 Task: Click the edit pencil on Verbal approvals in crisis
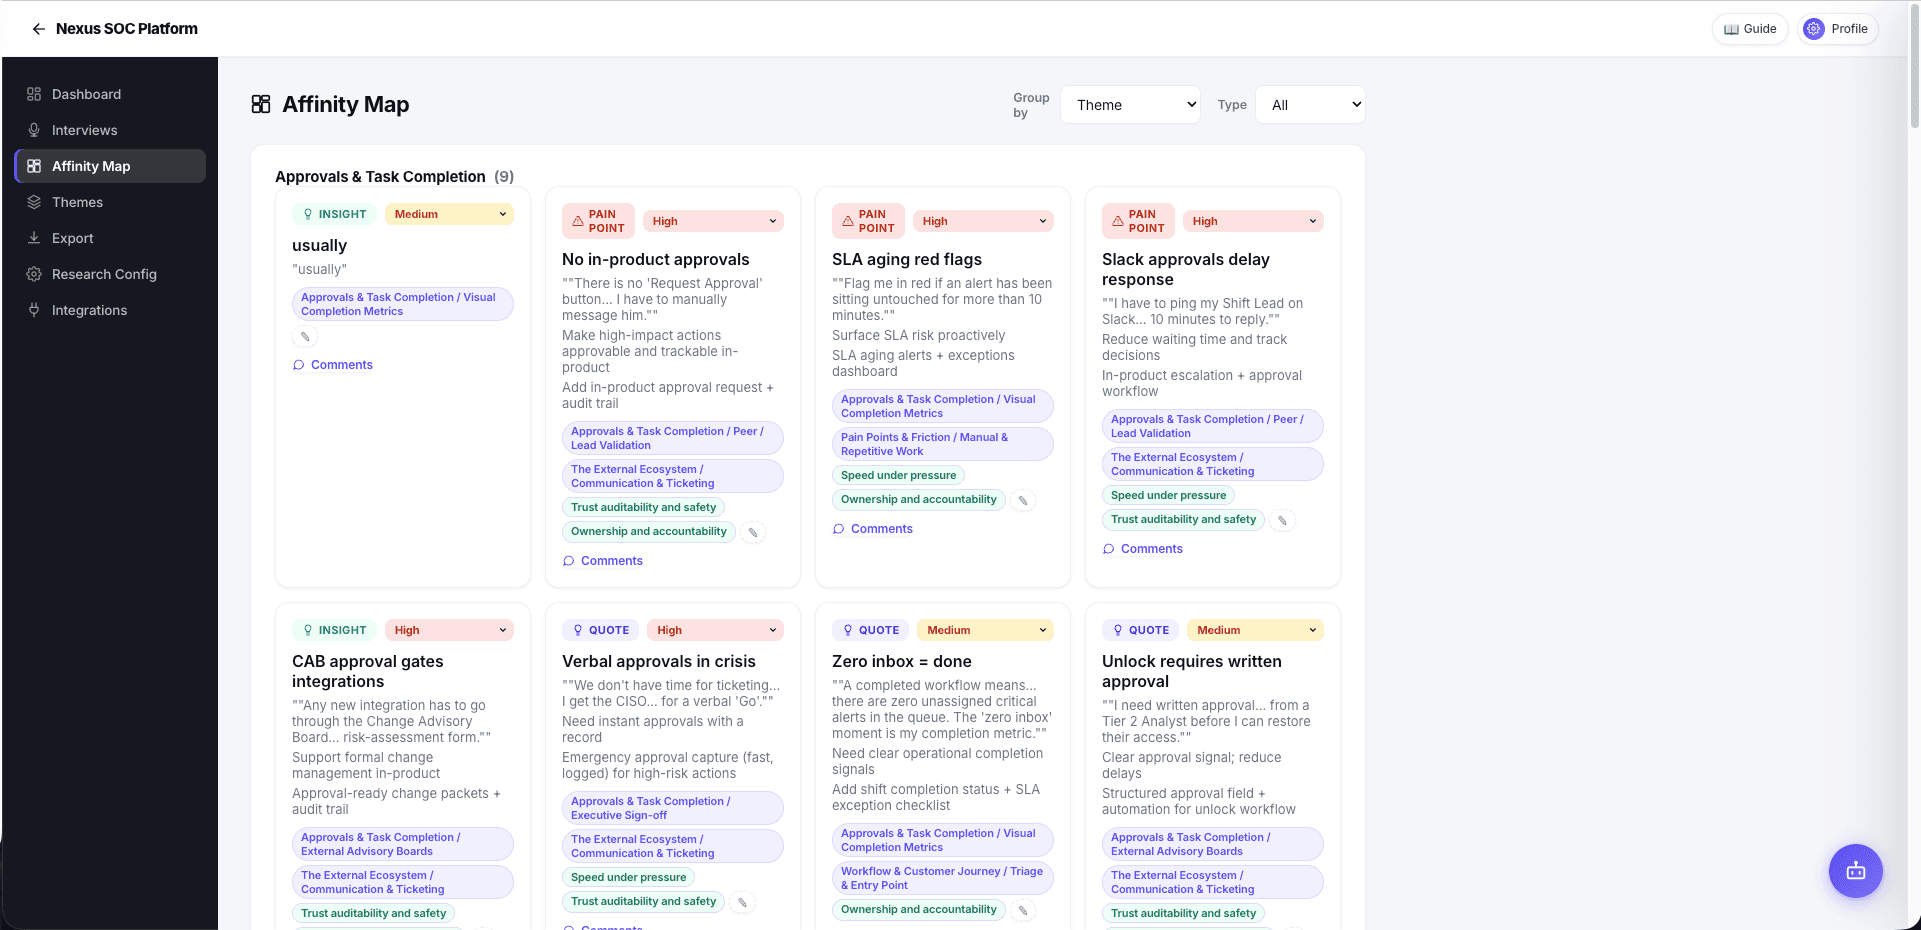click(x=742, y=903)
